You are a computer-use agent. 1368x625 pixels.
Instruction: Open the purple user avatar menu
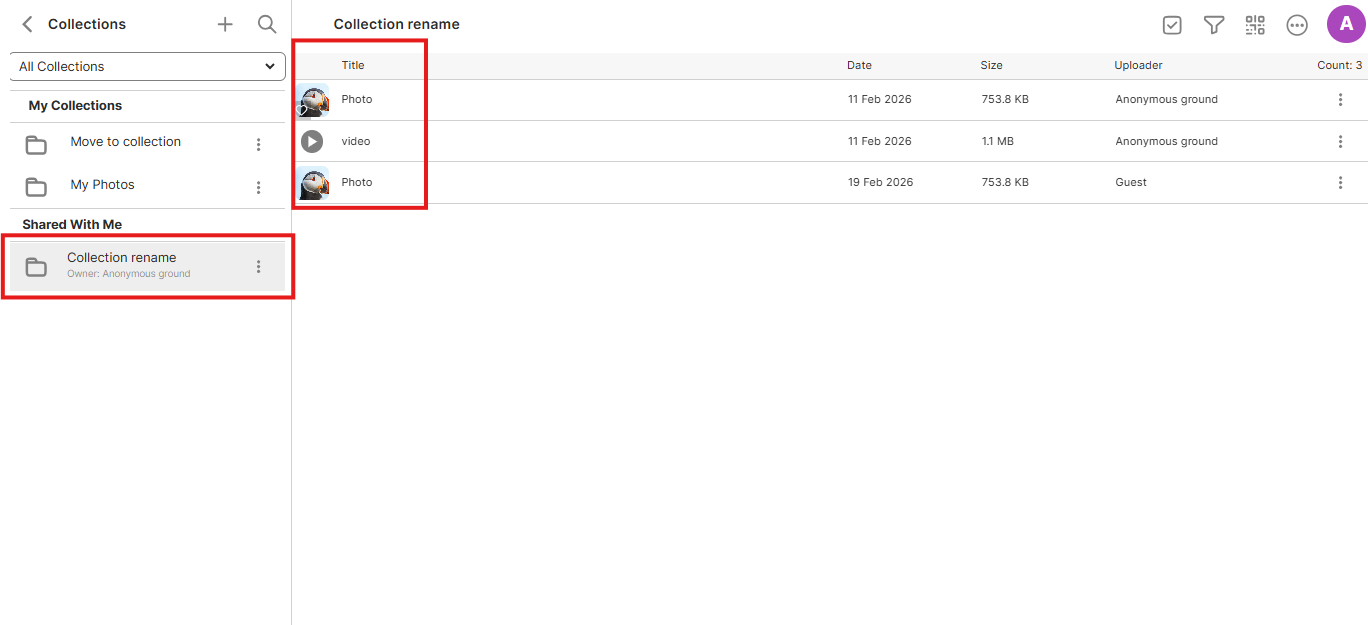tap(1346, 24)
